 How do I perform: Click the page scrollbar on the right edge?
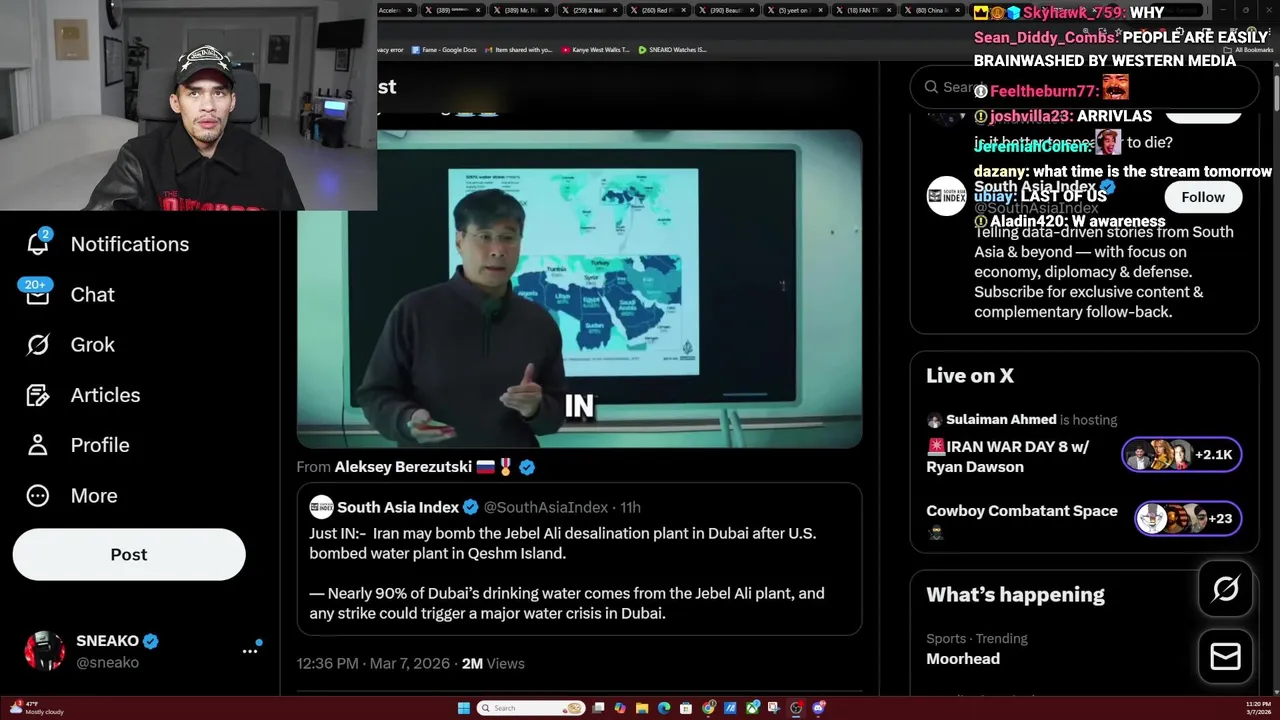pyautogui.click(x=1275, y=95)
